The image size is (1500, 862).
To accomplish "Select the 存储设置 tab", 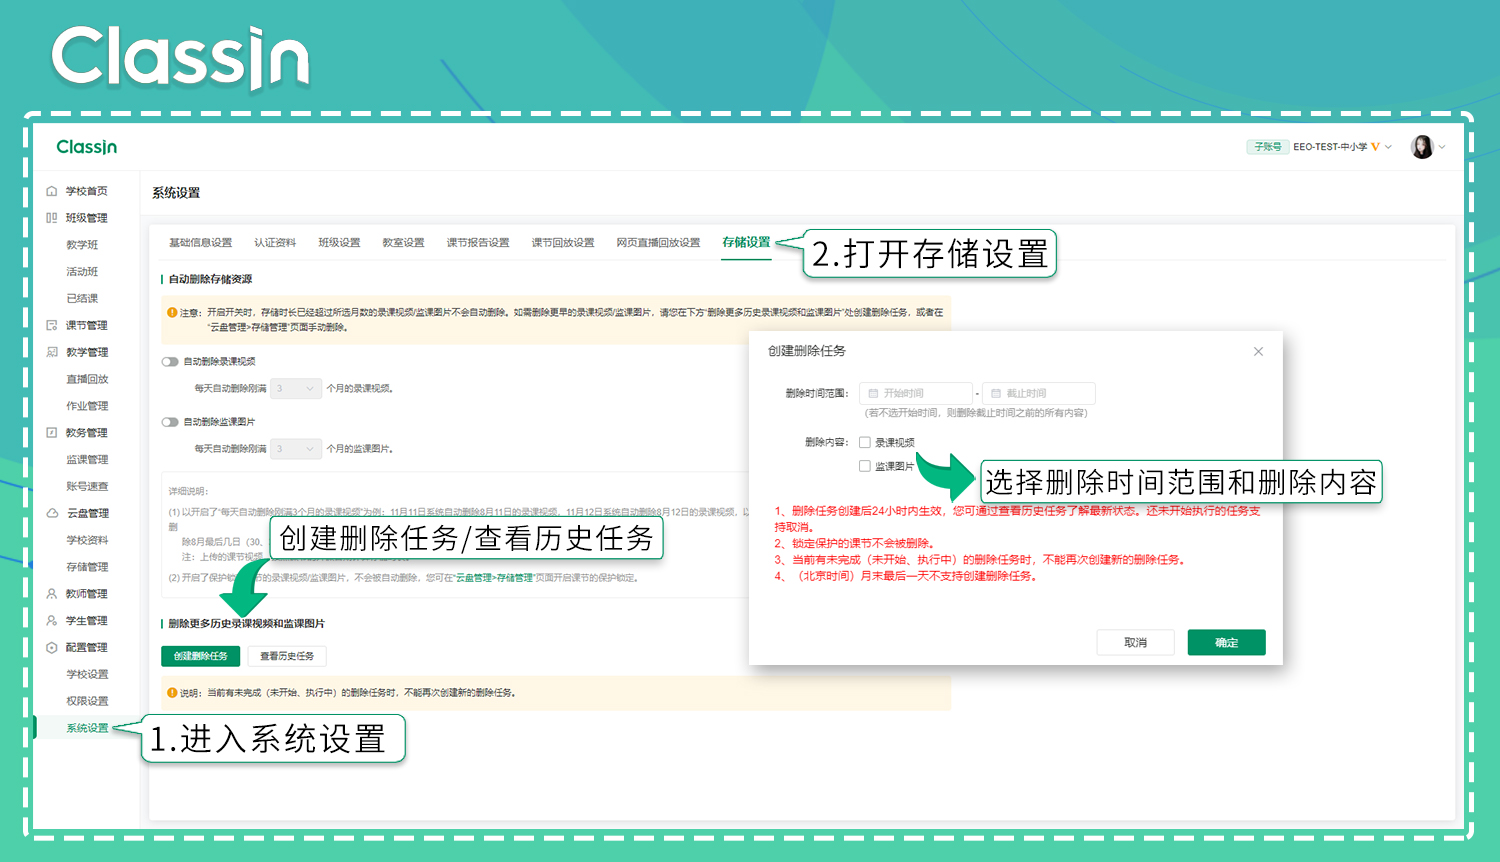I will [746, 242].
